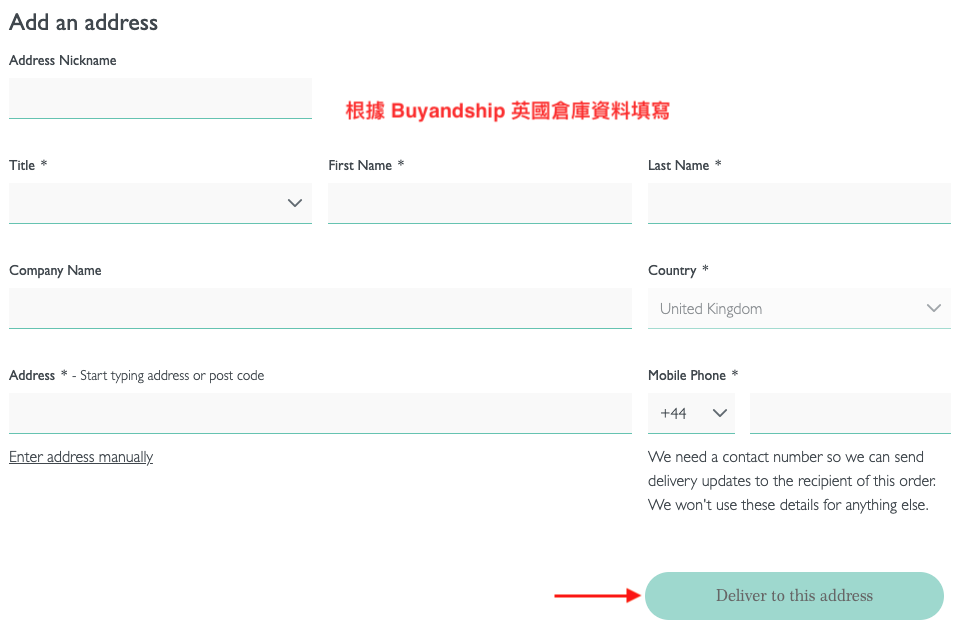Viewport: 965px width, 631px height.
Task: Open the Title dropdown
Action: [x=160, y=203]
